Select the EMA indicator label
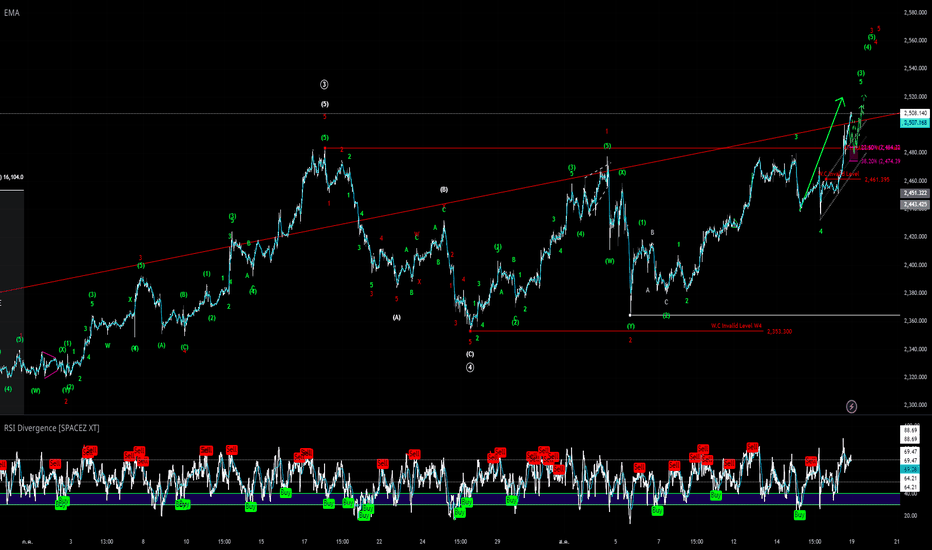 pos(11,12)
